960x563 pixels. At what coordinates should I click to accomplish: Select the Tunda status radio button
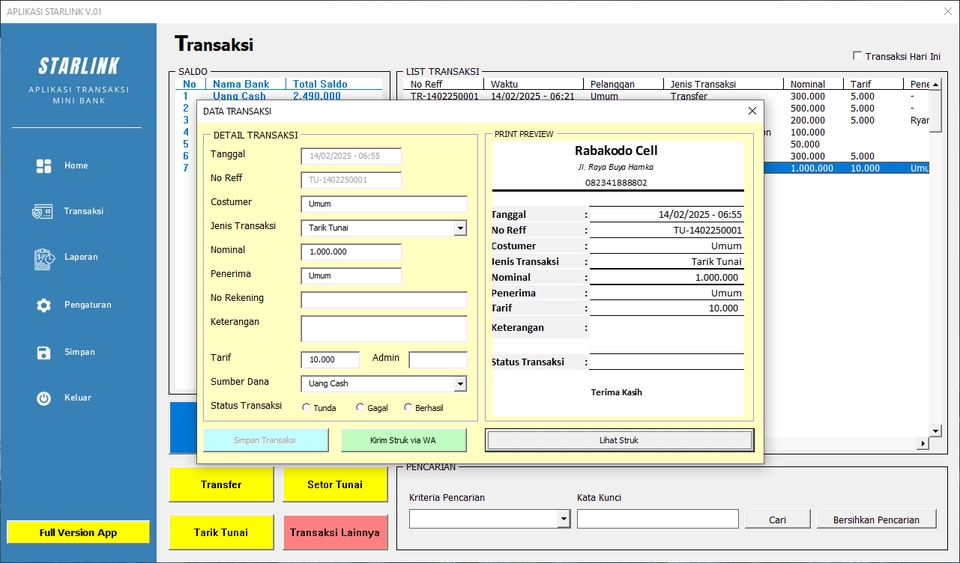(306, 408)
